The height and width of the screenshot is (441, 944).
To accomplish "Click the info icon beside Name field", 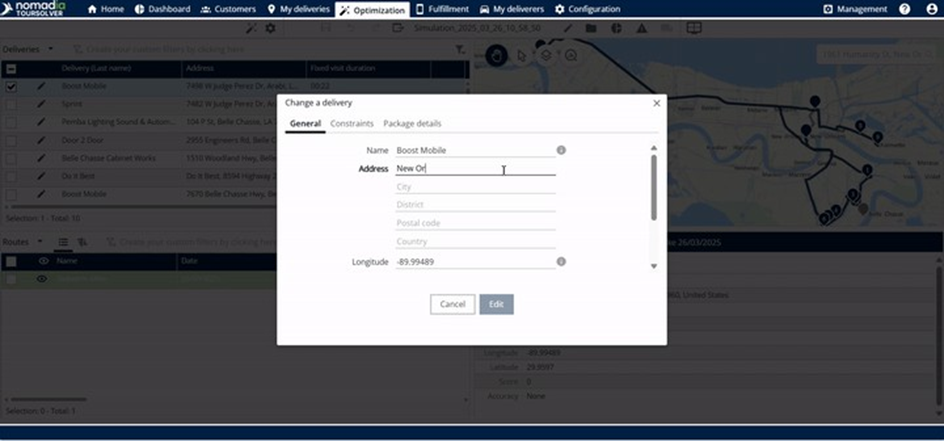I will [561, 150].
